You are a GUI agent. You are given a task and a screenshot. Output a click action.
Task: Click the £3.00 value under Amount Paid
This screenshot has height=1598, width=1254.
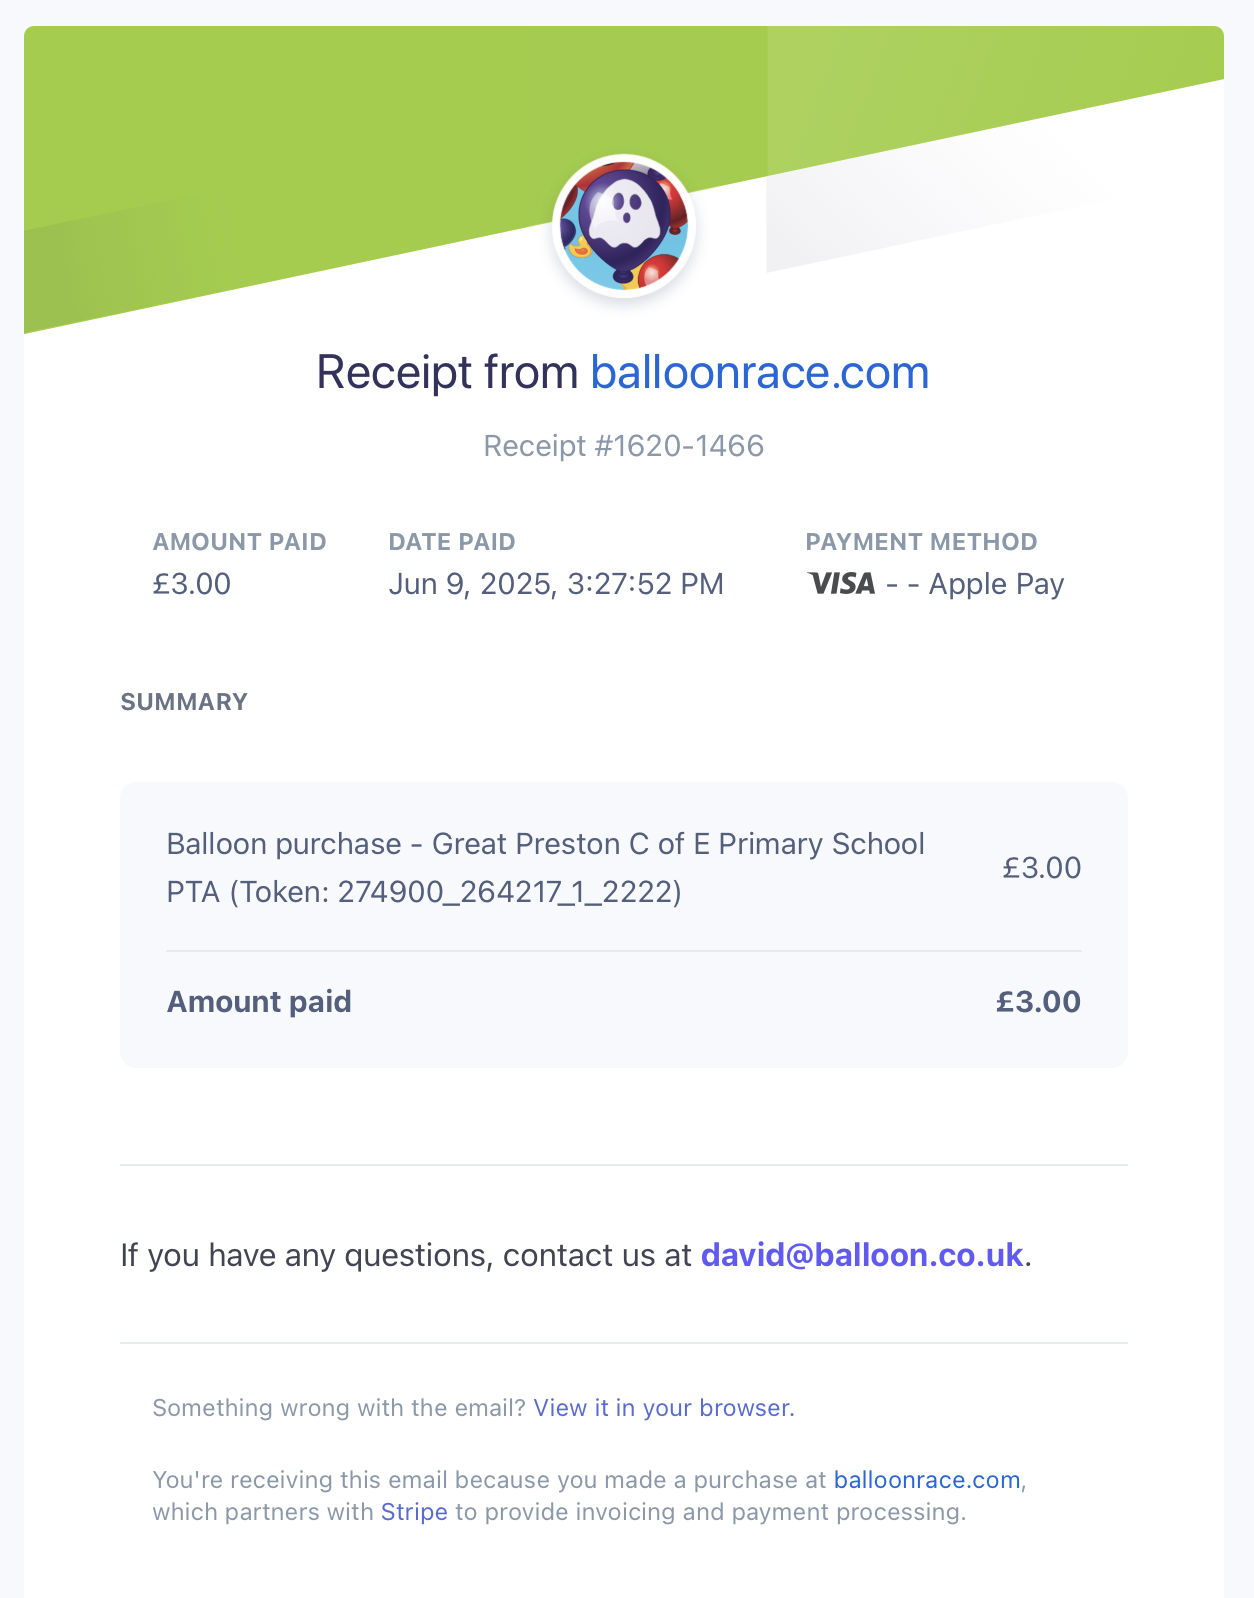click(x=192, y=584)
